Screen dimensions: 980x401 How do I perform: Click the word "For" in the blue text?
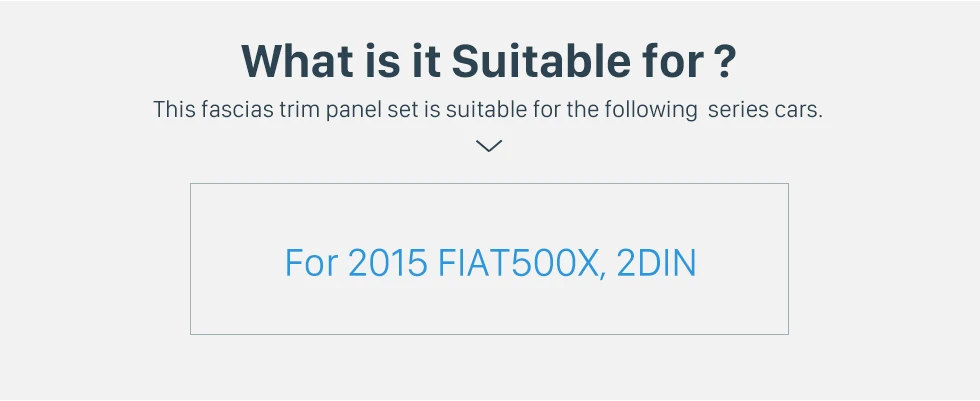pos(311,263)
